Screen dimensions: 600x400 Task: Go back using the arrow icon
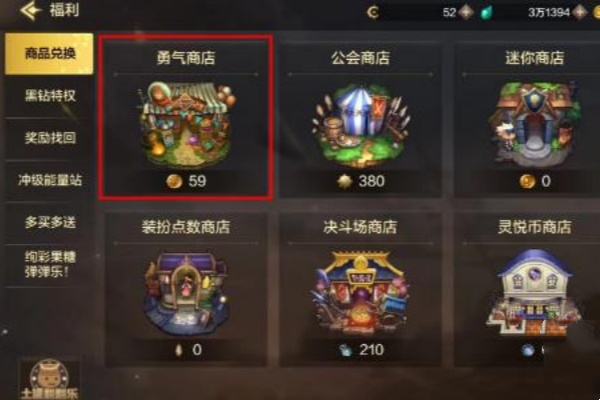[30, 10]
